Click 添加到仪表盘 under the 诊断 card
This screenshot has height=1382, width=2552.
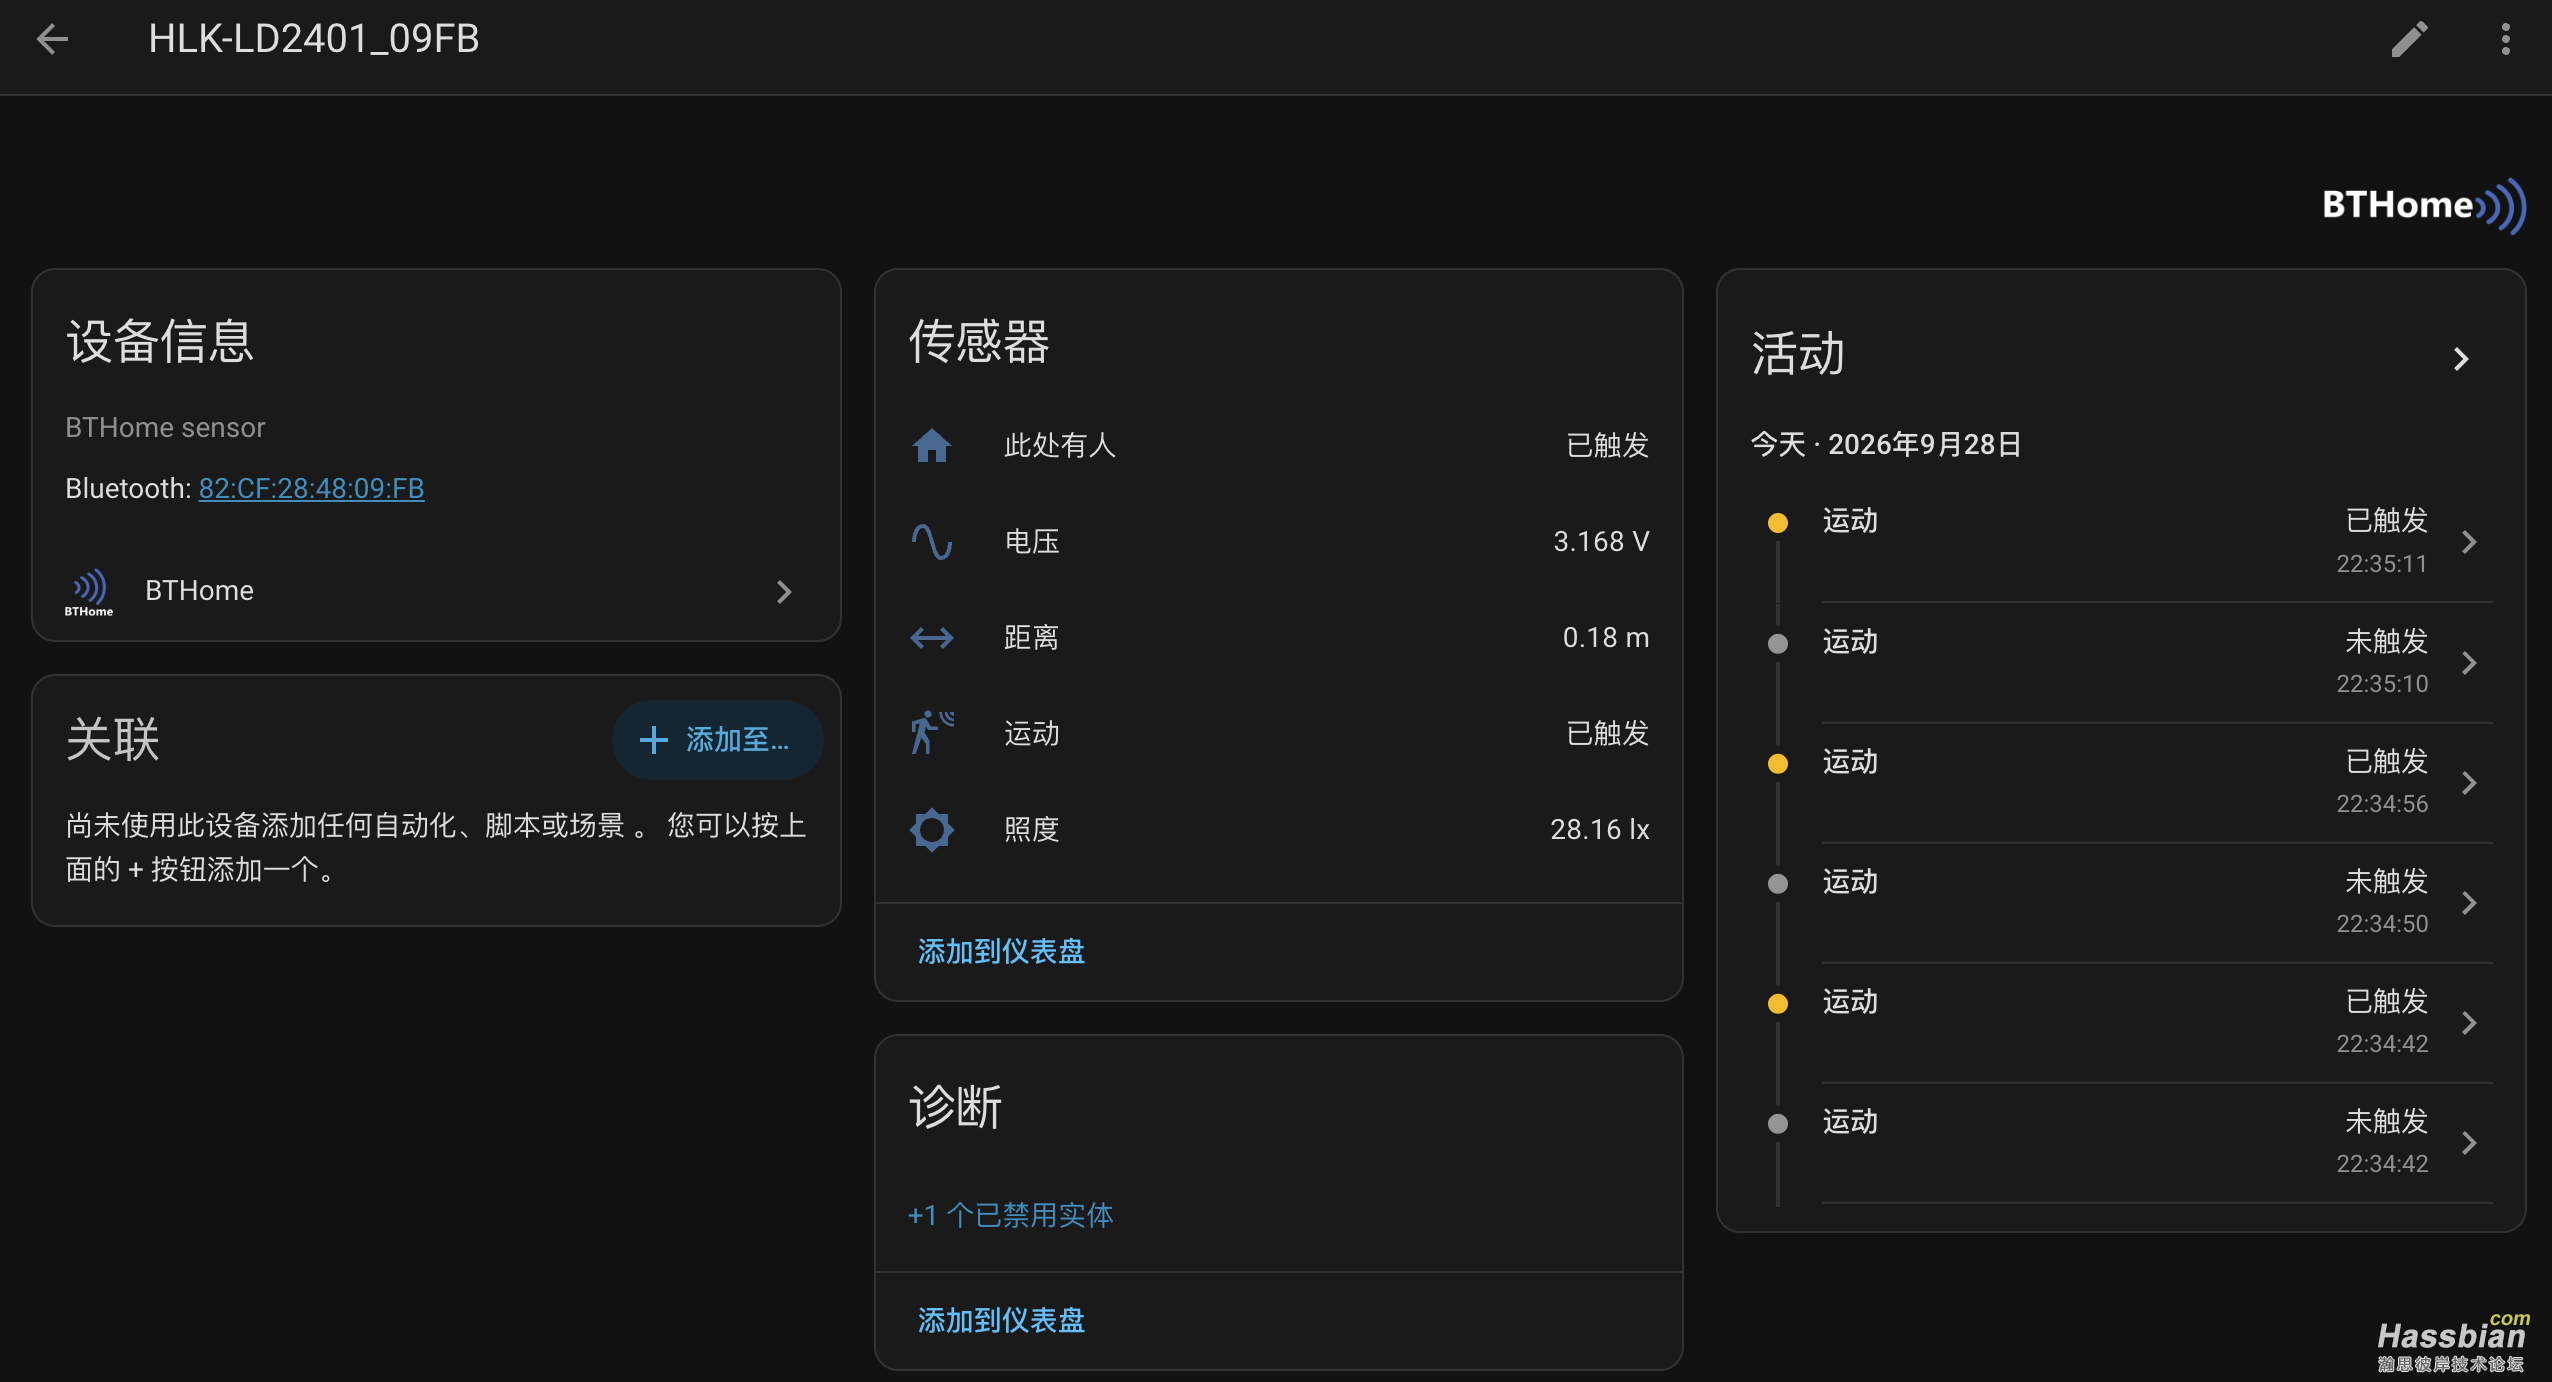pos(1001,1320)
